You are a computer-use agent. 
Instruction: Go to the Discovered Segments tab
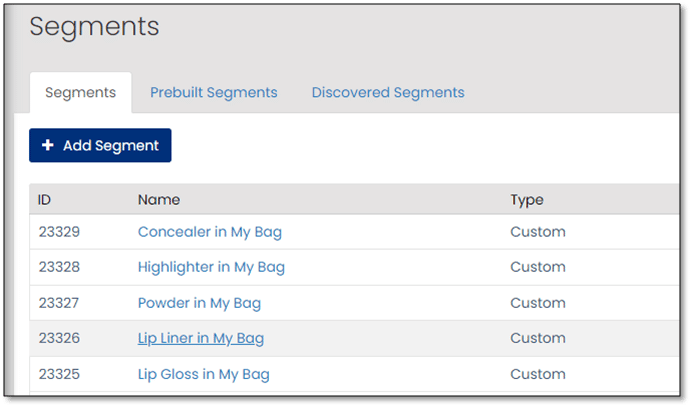(x=387, y=93)
